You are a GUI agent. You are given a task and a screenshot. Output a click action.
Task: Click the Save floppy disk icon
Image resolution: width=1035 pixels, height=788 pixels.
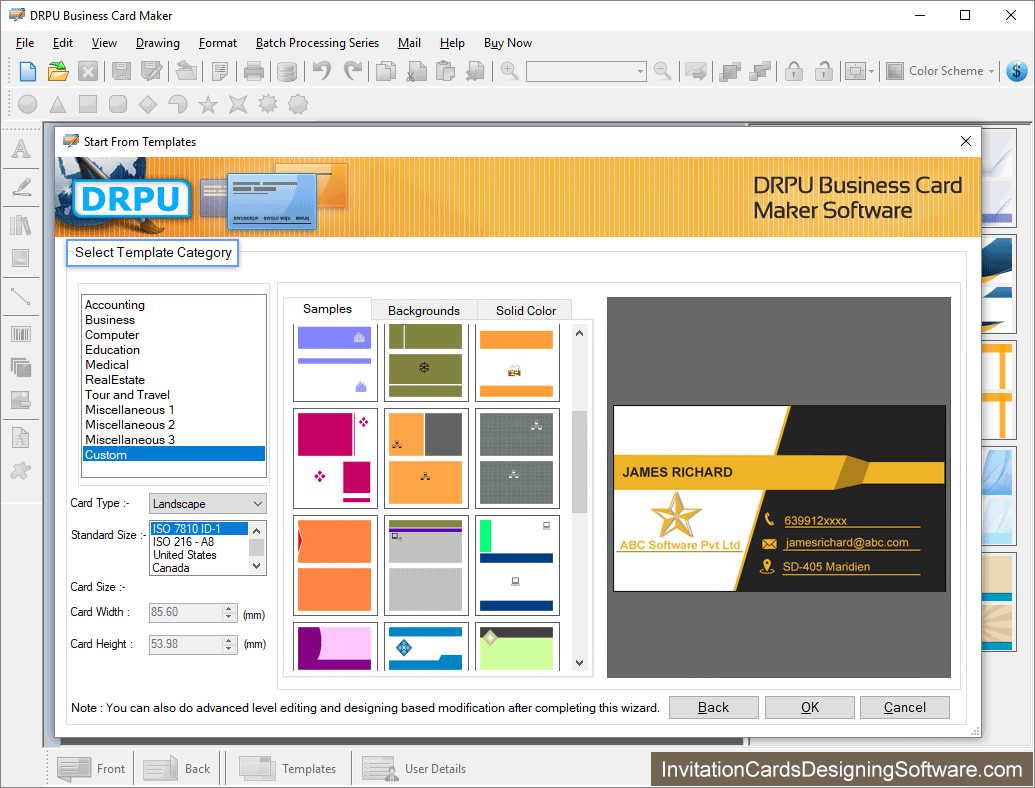(121, 71)
